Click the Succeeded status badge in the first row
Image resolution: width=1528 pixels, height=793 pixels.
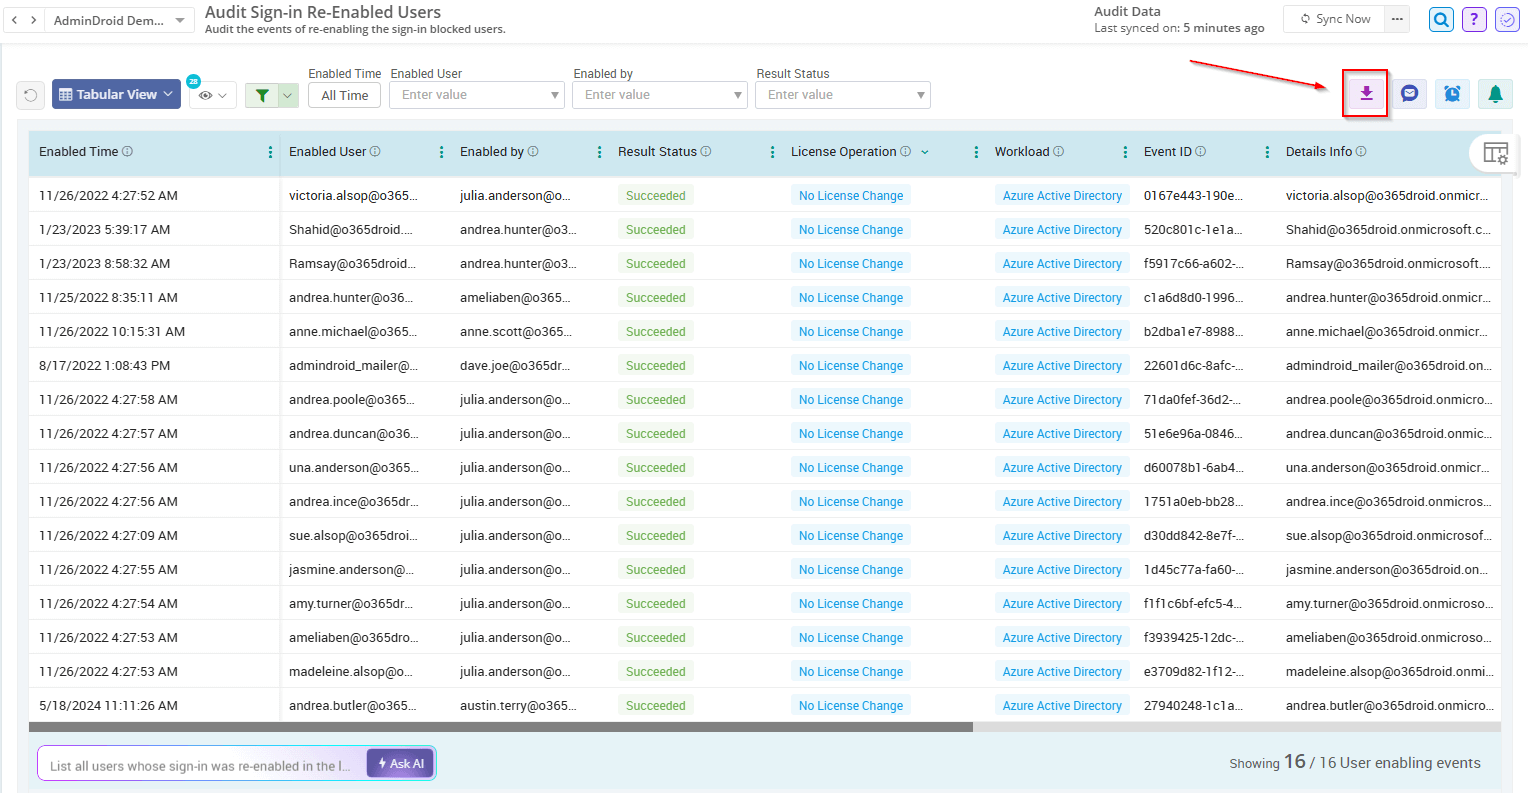pos(655,195)
